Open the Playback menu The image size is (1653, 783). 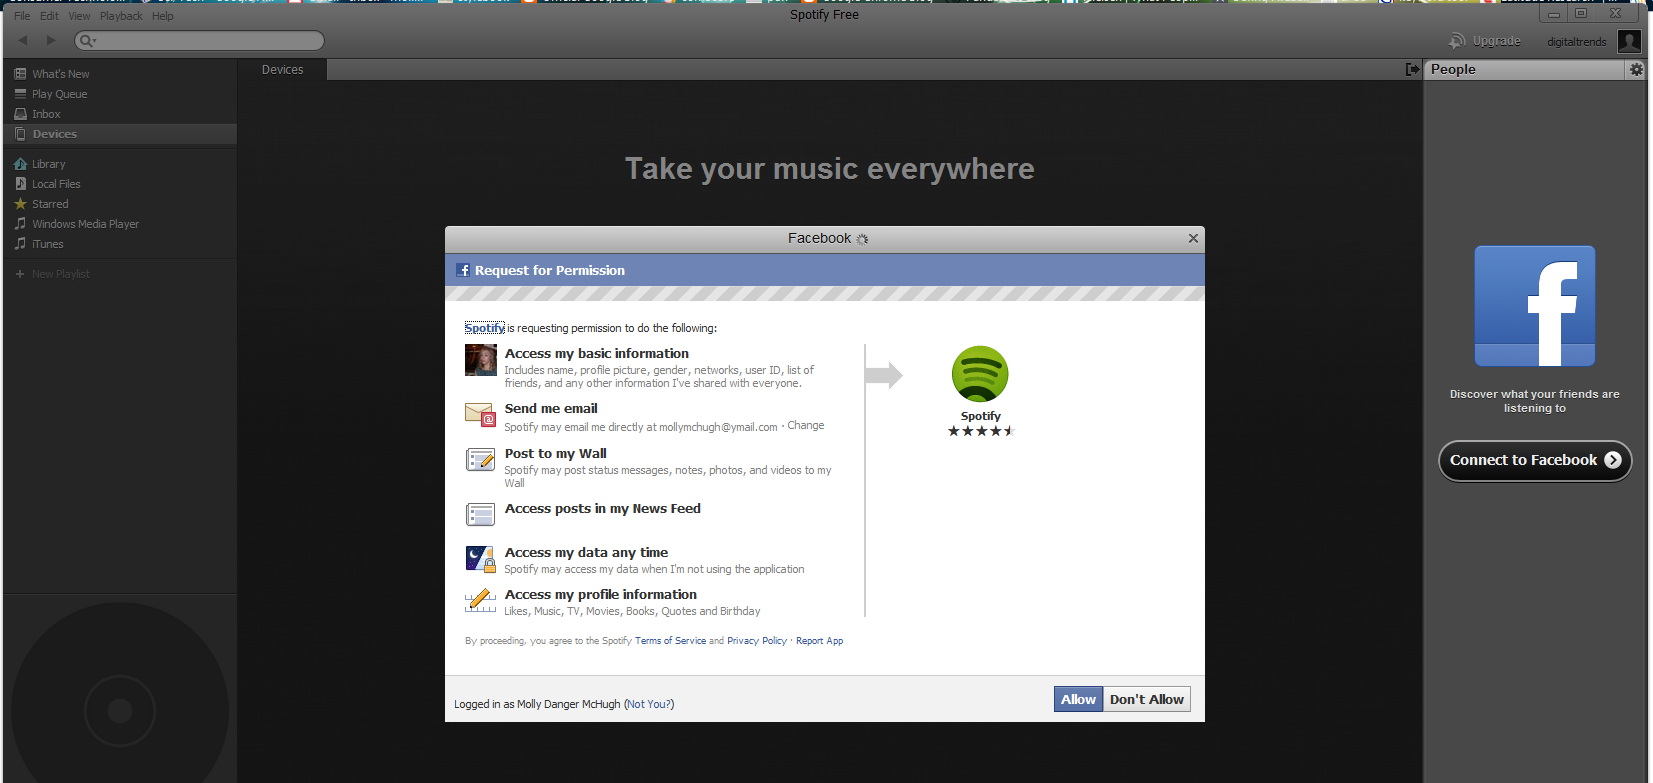tap(121, 16)
